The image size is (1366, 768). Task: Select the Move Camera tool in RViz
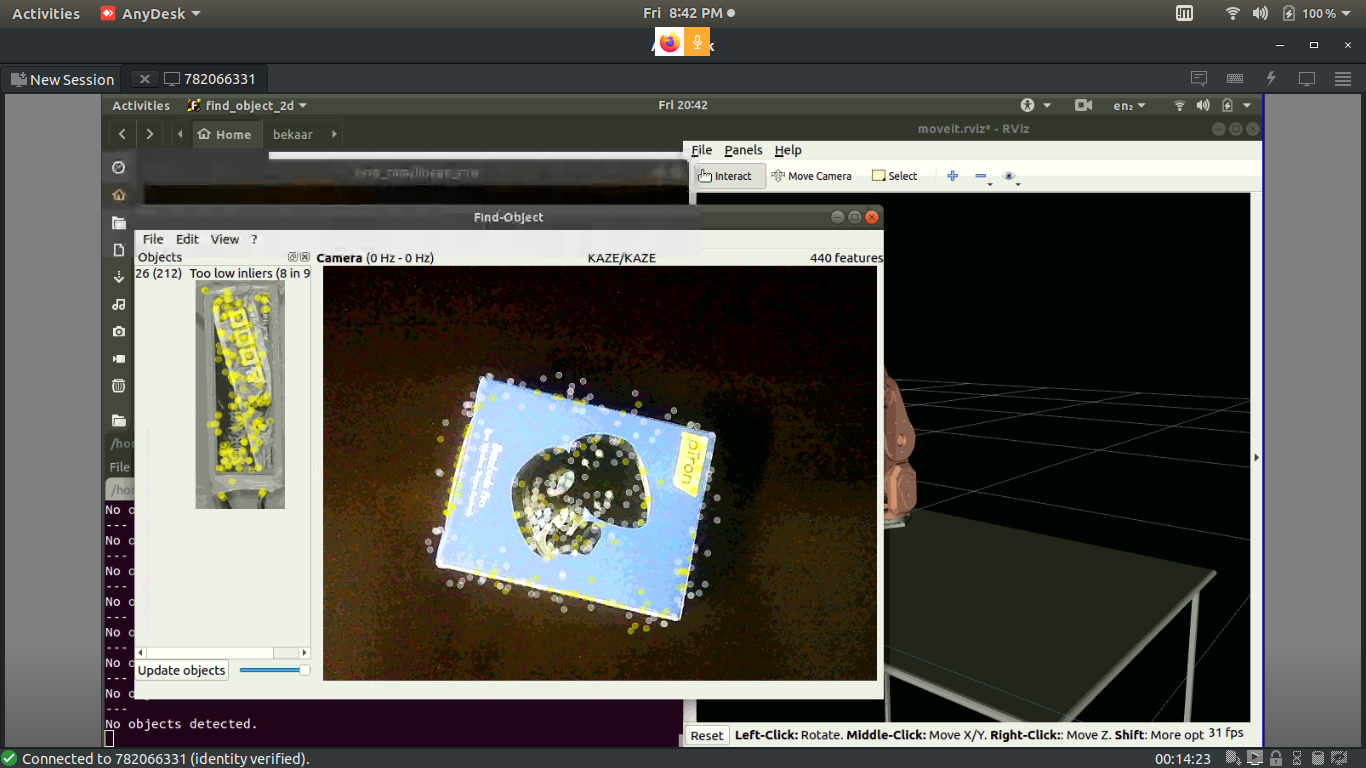point(811,176)
